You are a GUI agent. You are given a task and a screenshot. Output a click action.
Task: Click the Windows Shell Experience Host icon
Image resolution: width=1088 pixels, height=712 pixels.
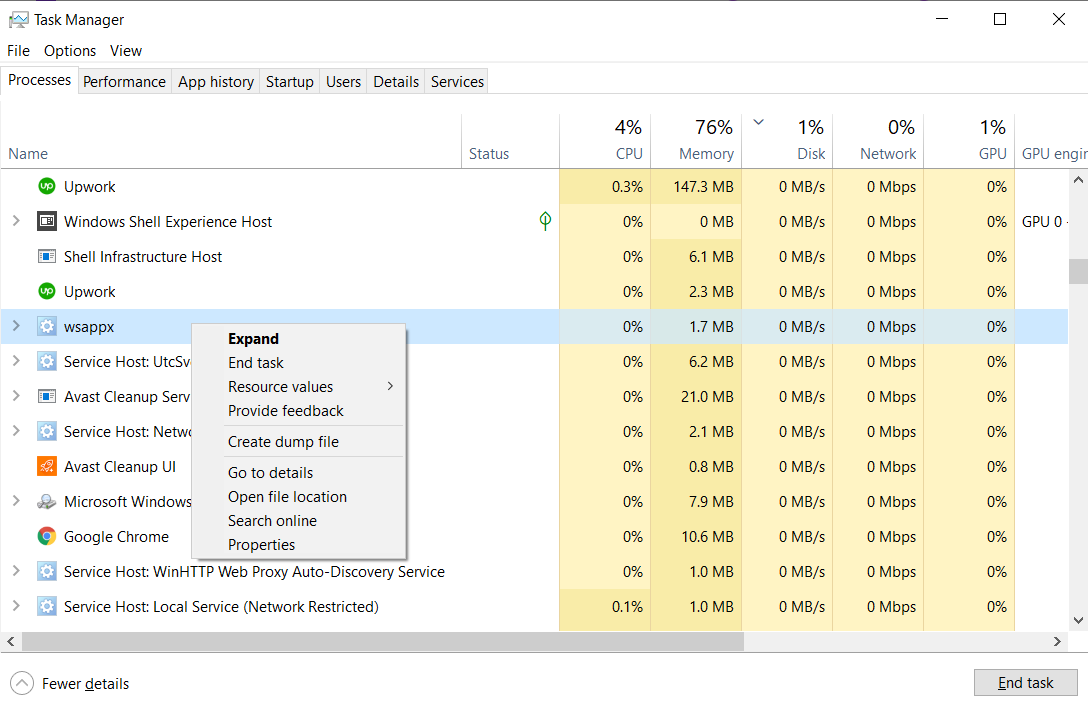pyautogui.click(x=47, y=222)
